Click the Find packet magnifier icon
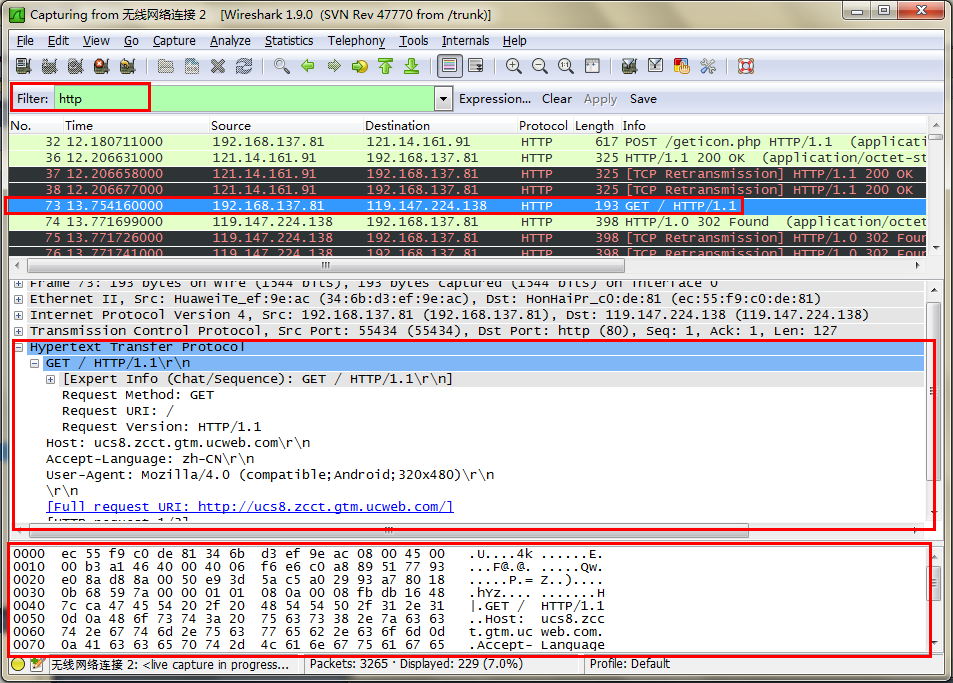Image resolution: width=953 pixels, height=683 pixels. [282, 67]
